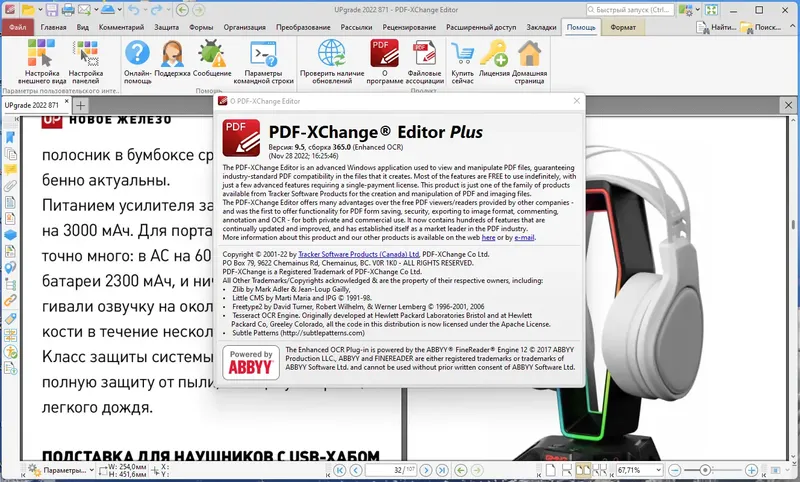Open the Настройка внешнего вида customization tool
This screenshot has width=800, height=482.
pos(42,62)
